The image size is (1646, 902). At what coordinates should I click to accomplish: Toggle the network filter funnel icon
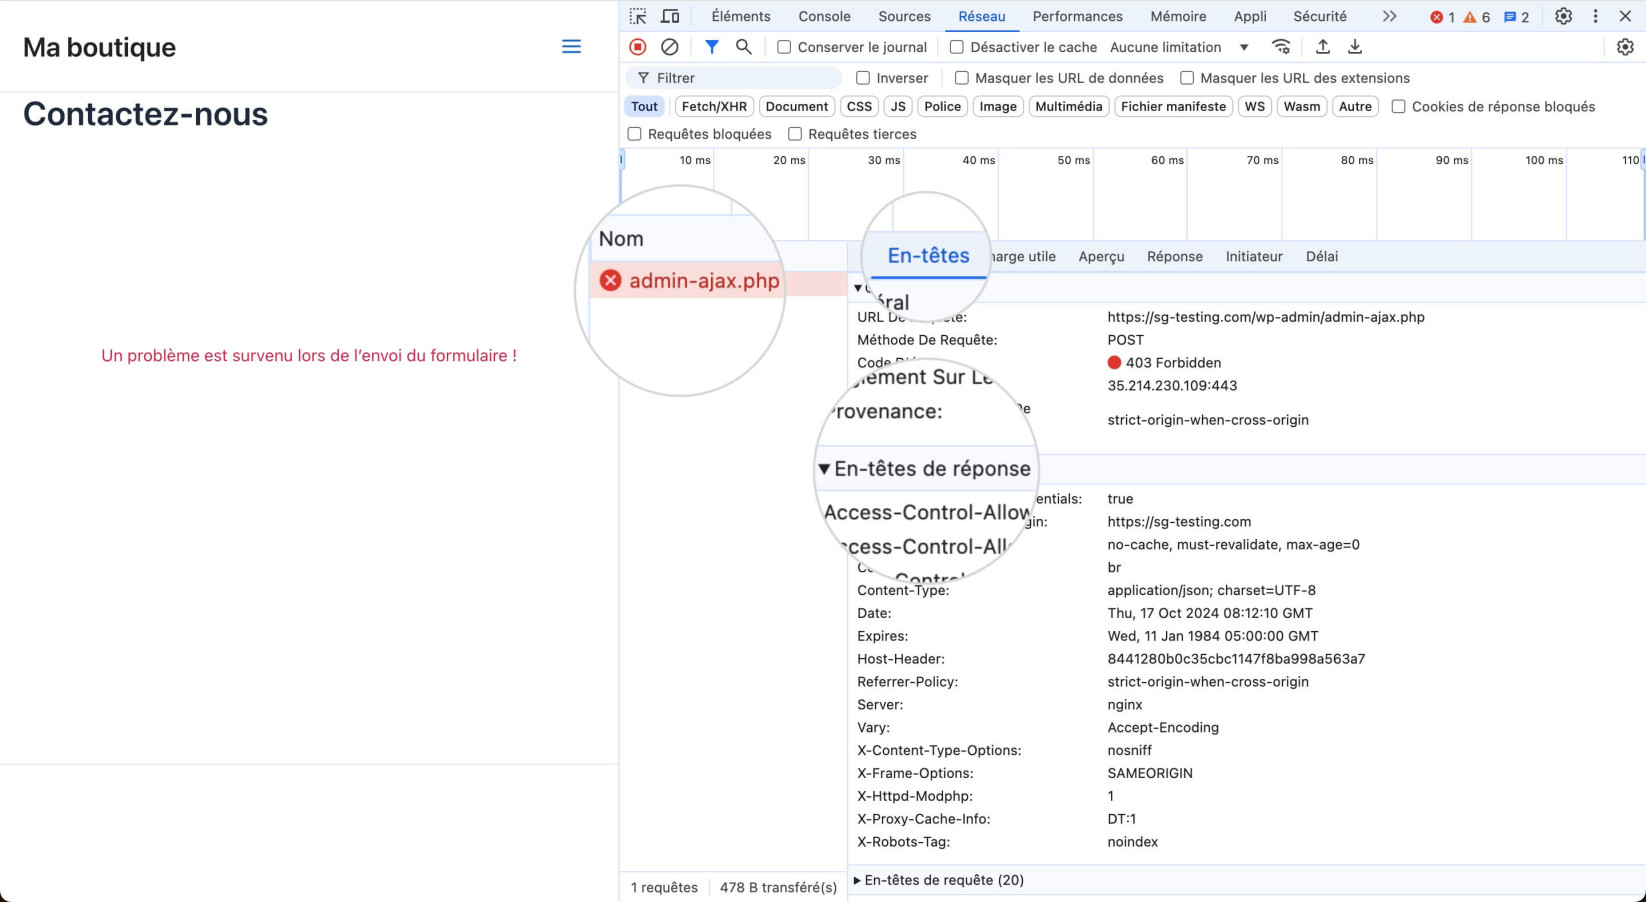click(x=712, y=47)
